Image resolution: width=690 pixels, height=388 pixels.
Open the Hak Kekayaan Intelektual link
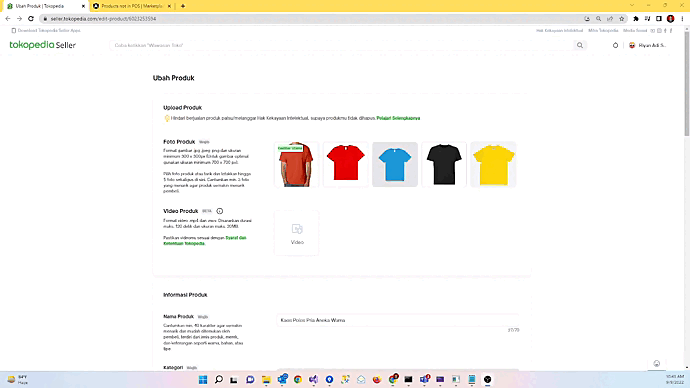pyautogui.click(x=559, y=30)
